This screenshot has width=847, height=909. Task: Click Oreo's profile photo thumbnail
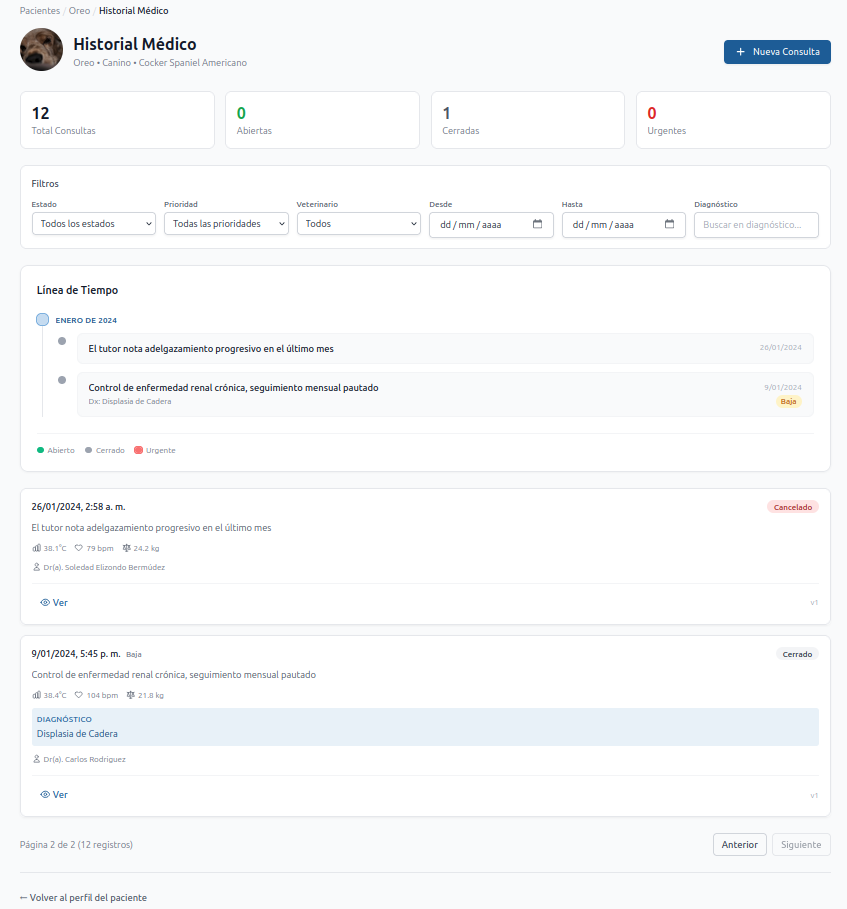(x=41, y=50)
